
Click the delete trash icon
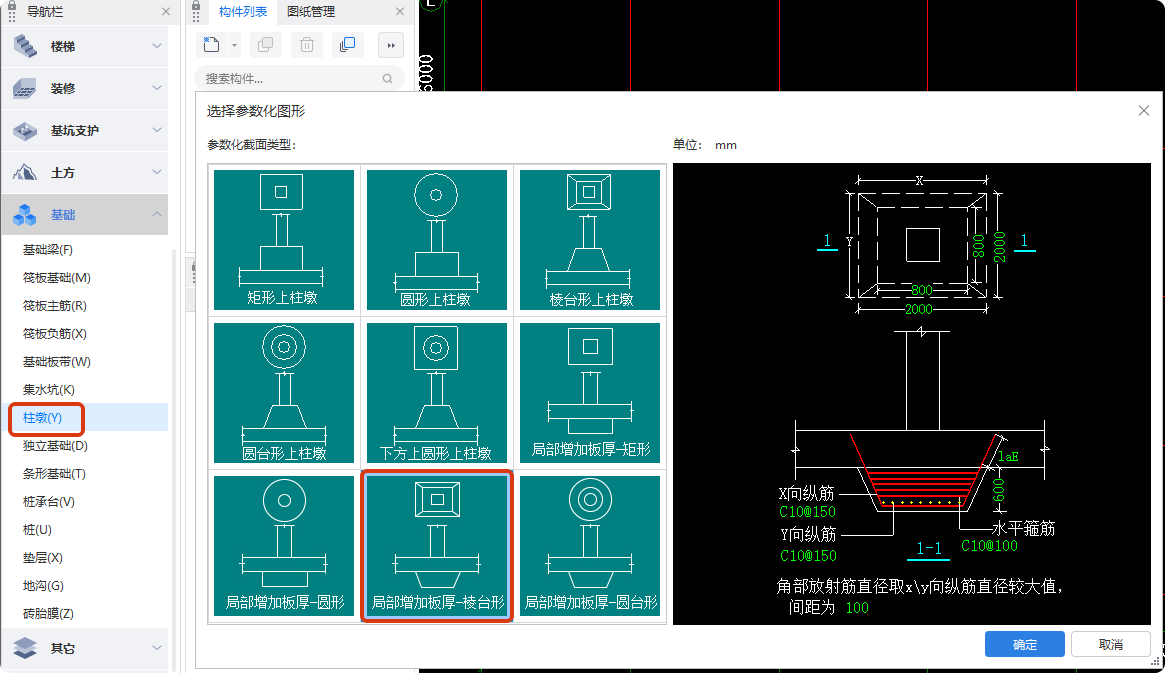coord(307,45)
